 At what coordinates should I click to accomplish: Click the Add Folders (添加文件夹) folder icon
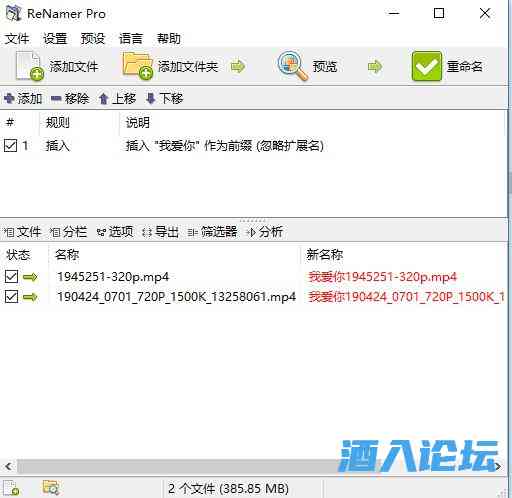[138, 66]
